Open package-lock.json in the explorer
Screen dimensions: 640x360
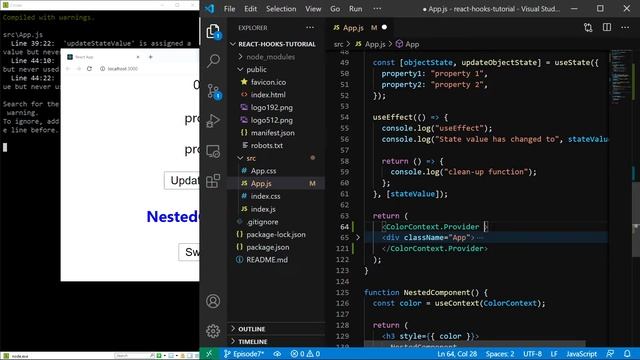pos(276,234)
